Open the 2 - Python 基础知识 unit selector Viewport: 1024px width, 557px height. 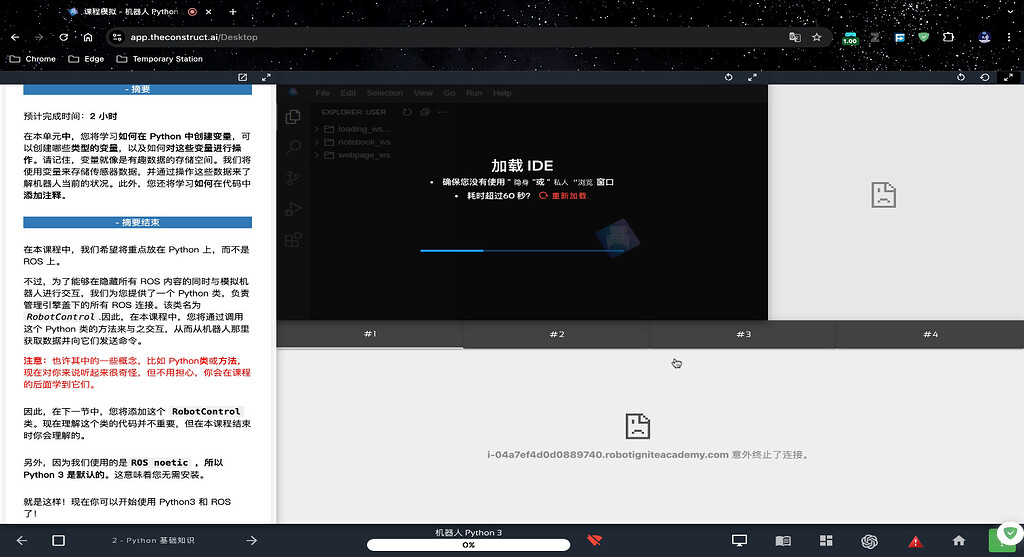point(153,540)
